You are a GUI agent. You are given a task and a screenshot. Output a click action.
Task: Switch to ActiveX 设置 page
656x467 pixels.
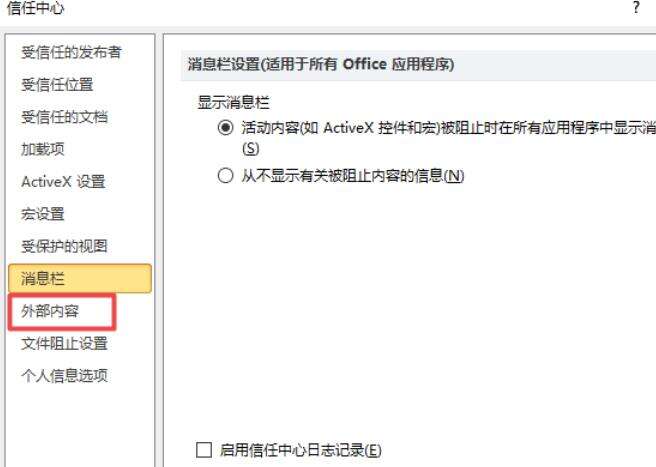[63, 182]
